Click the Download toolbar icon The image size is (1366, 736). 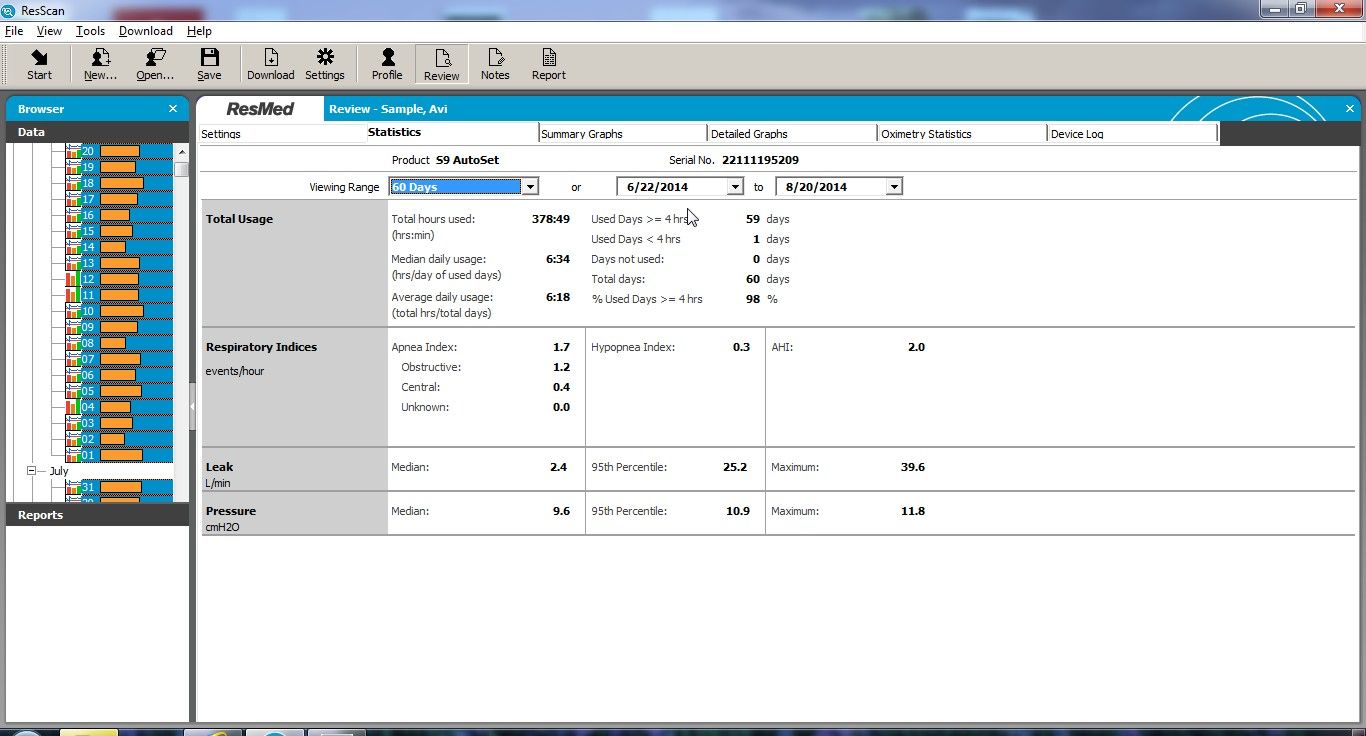(271, 64)
